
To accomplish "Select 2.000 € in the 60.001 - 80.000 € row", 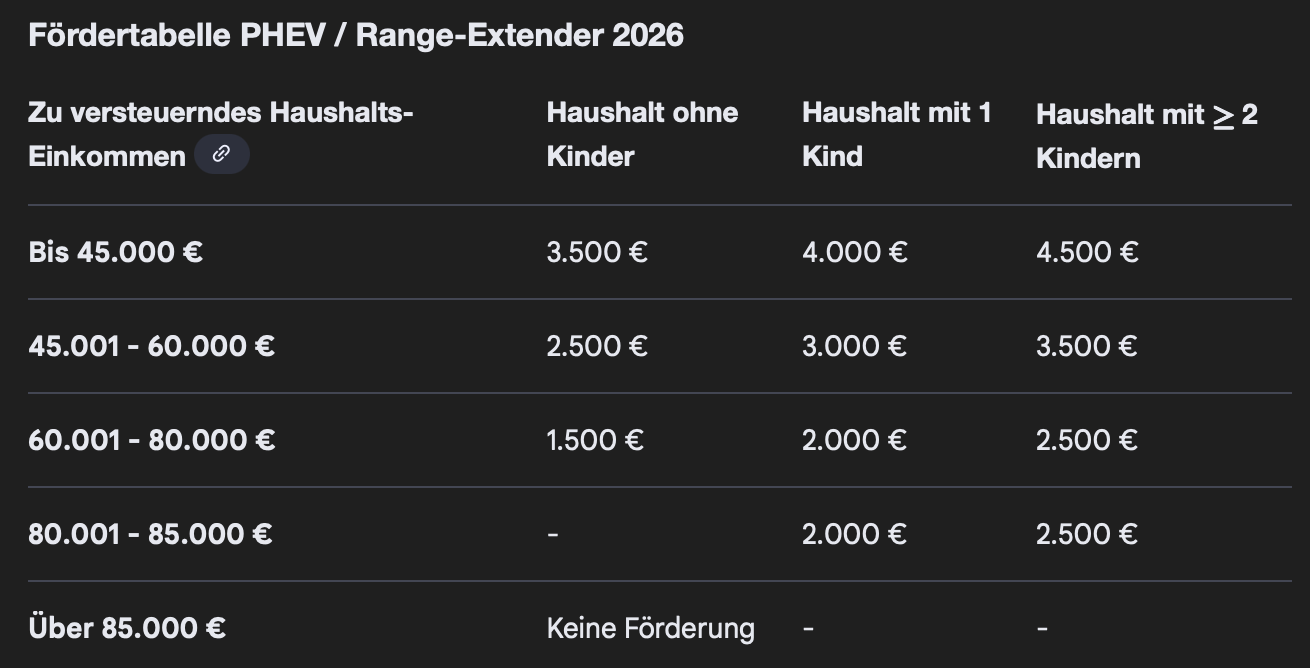I will coord(854,440).
